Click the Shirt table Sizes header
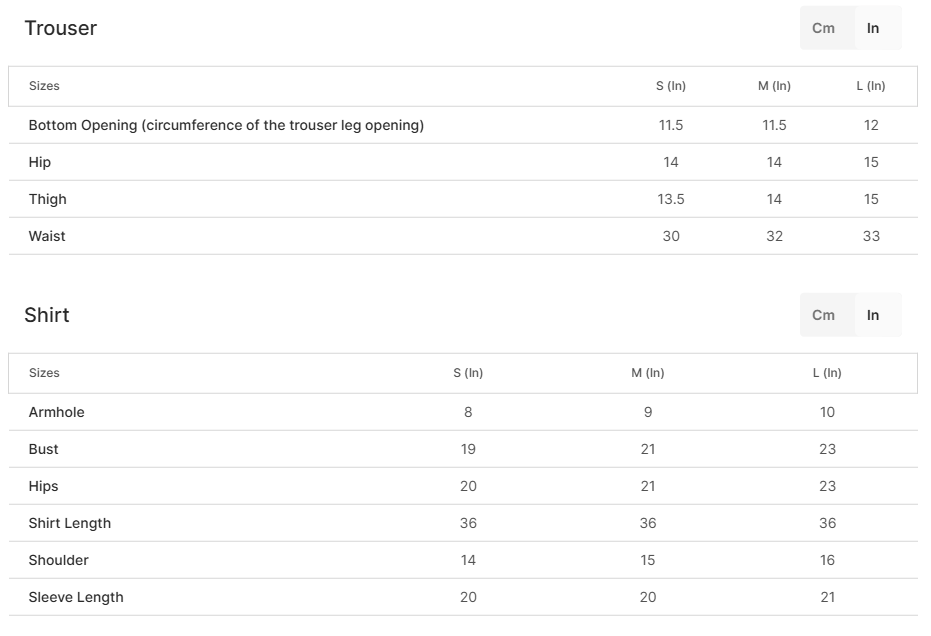The image size is (931, 636). click(x=45, y=372)
